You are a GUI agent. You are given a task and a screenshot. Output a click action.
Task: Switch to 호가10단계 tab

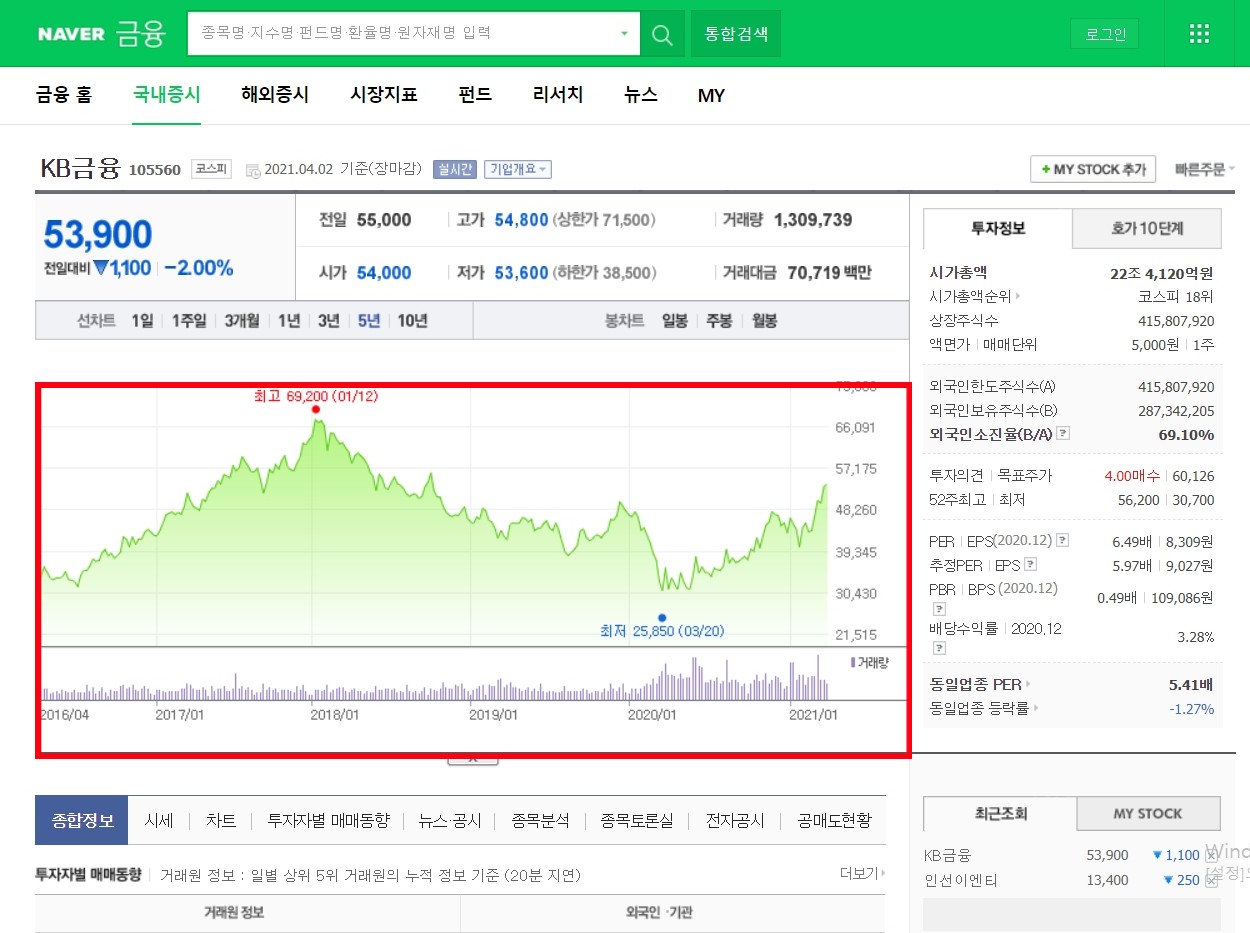tap(1147, 228)
